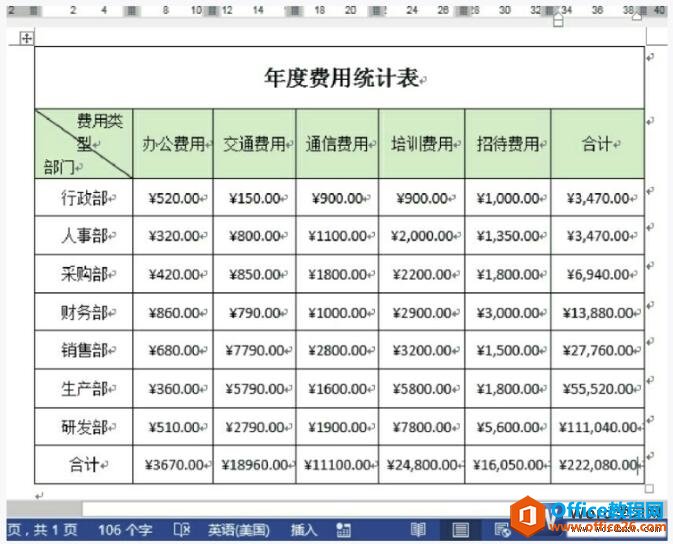Image resolution: width=673 pixels, height=544 pixels.
Task: Select the '招待费用' column header
Action: pos(508,144)
